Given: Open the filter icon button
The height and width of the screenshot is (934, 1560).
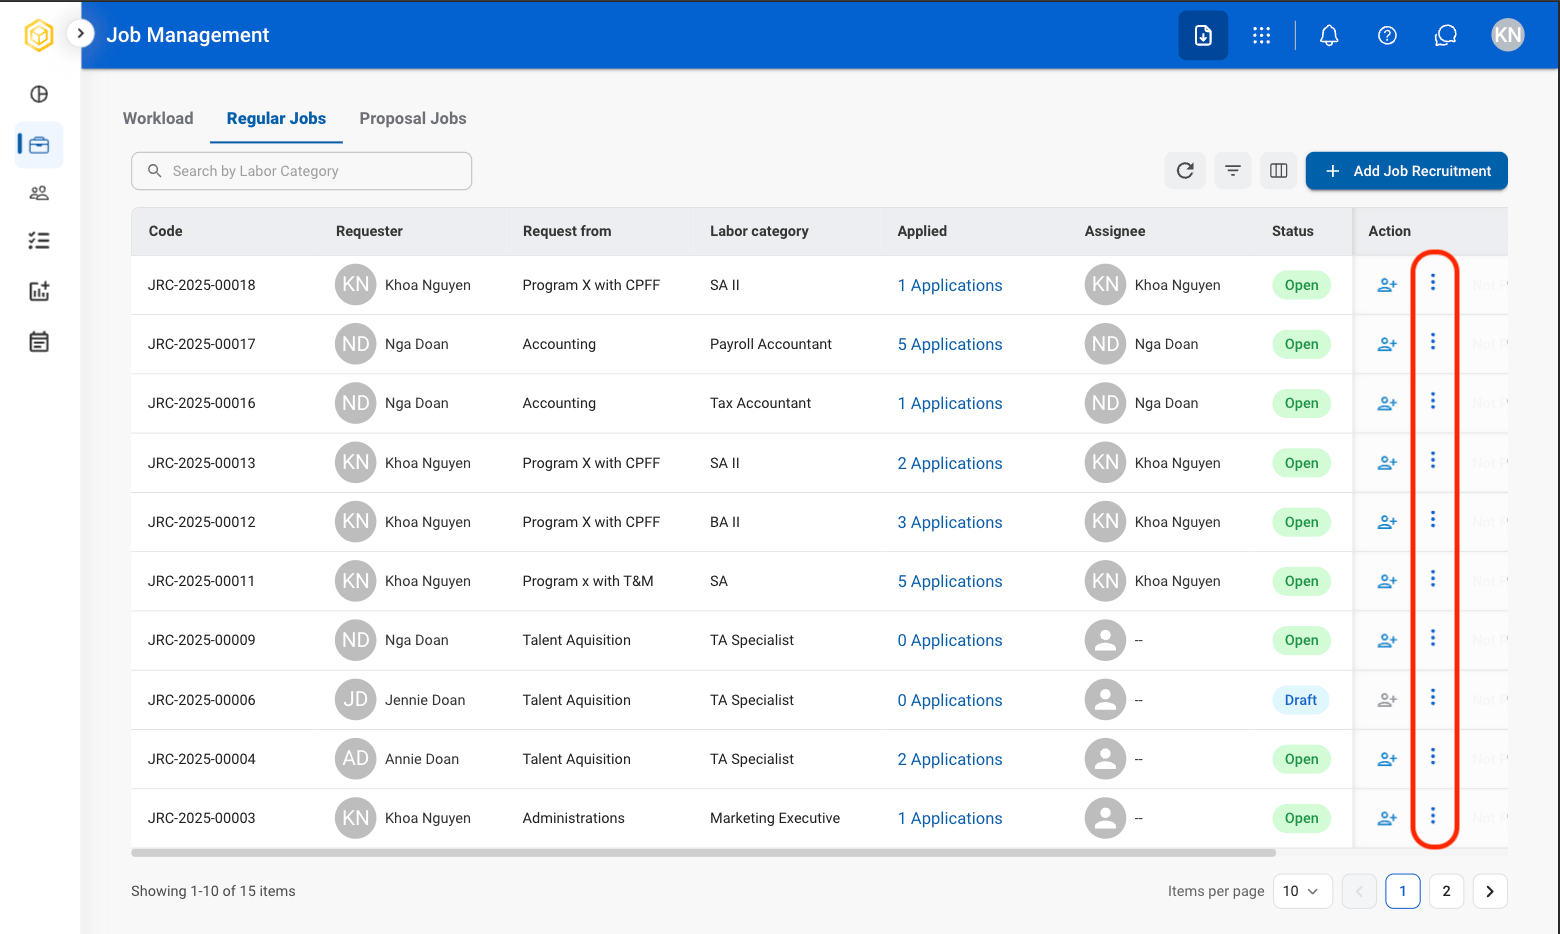Looking at the screenshot, I should [1233, 171].
